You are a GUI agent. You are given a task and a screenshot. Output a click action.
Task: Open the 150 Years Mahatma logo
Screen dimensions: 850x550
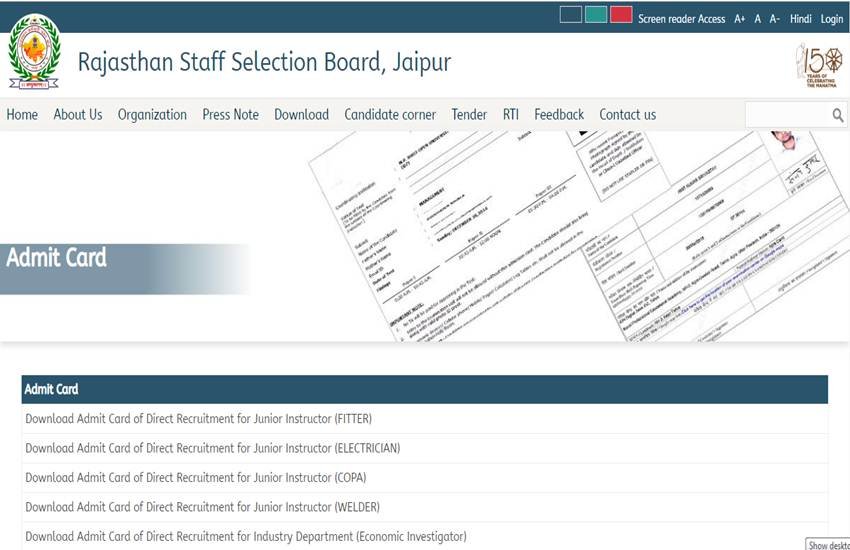819,66
